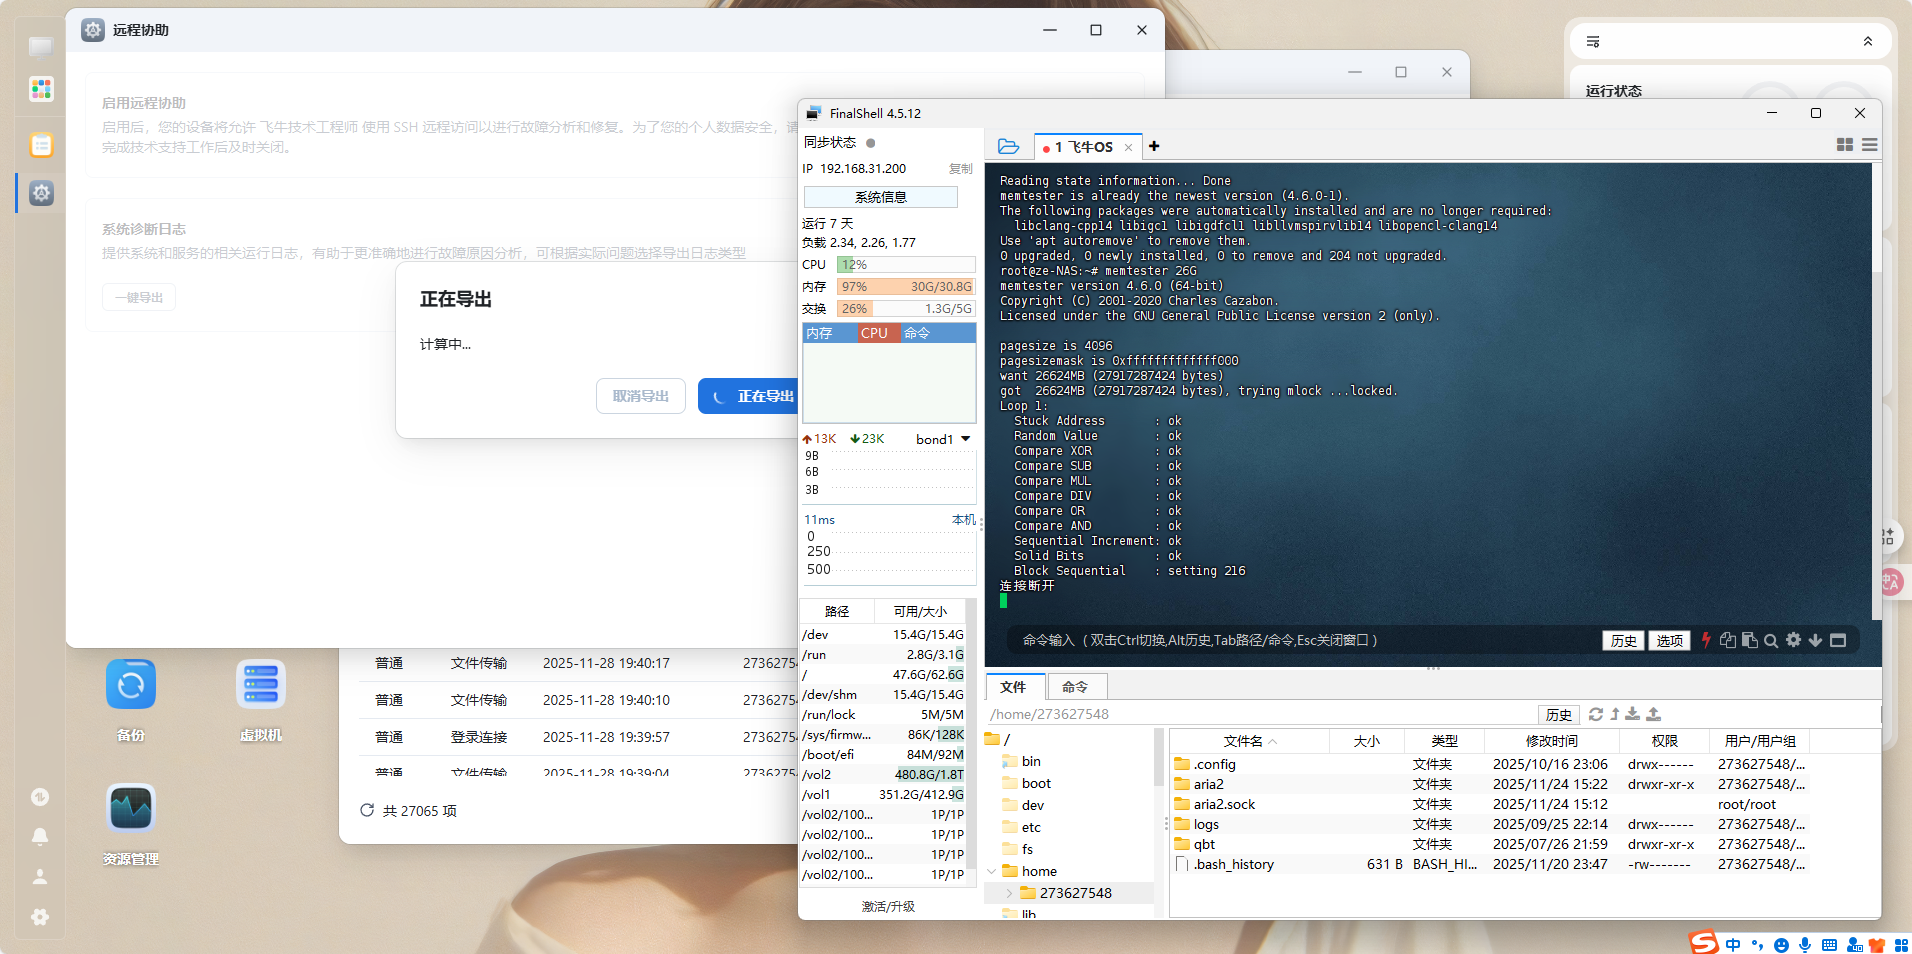Refresh the remote file list

coord(1596,714)
